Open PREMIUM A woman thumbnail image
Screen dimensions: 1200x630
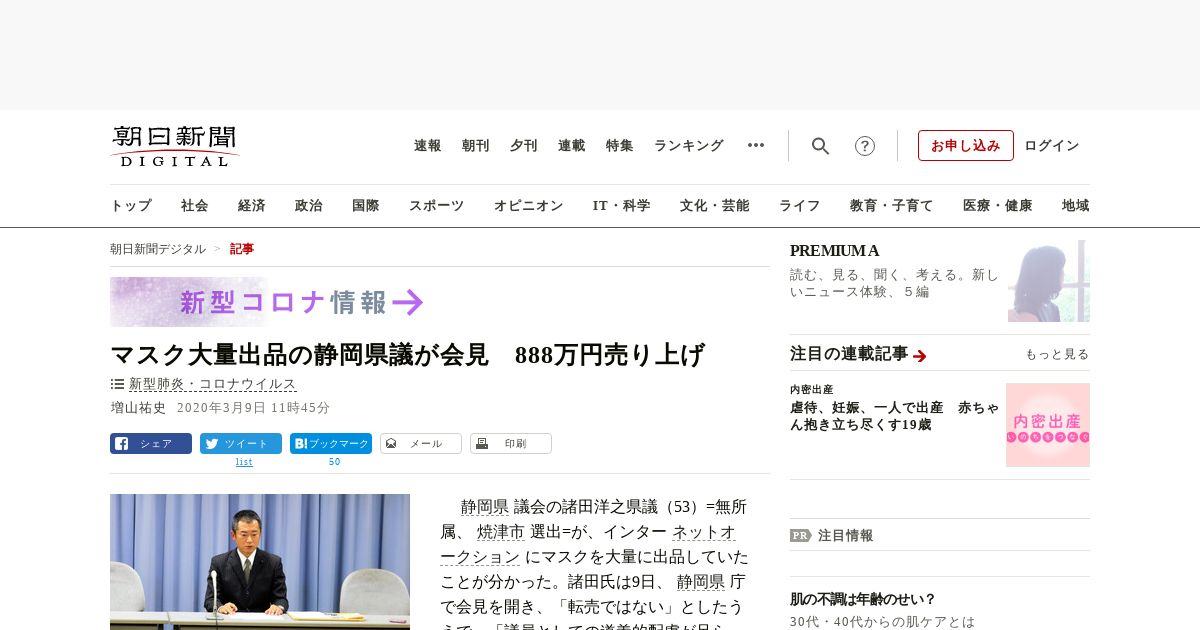(1048, 281)
